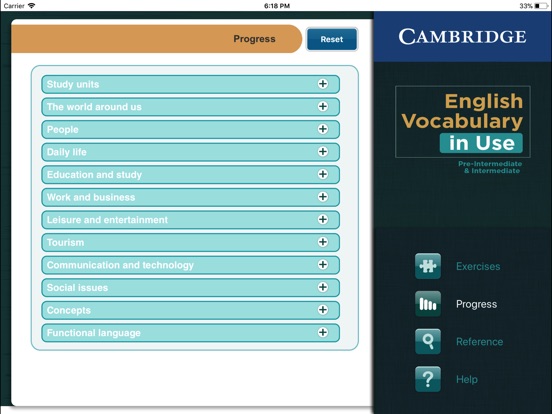Open the Exercises puzzle icon
The image size is (552, 414).
pos(428,266)
